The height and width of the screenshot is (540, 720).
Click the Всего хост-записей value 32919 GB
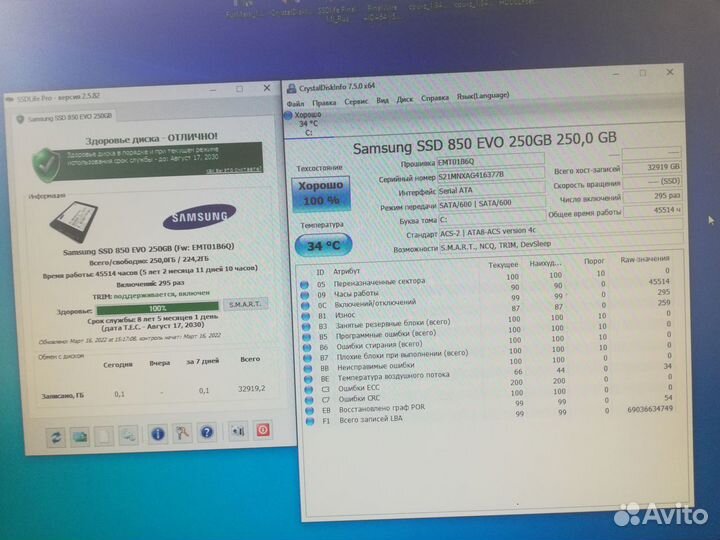(652, 167)
